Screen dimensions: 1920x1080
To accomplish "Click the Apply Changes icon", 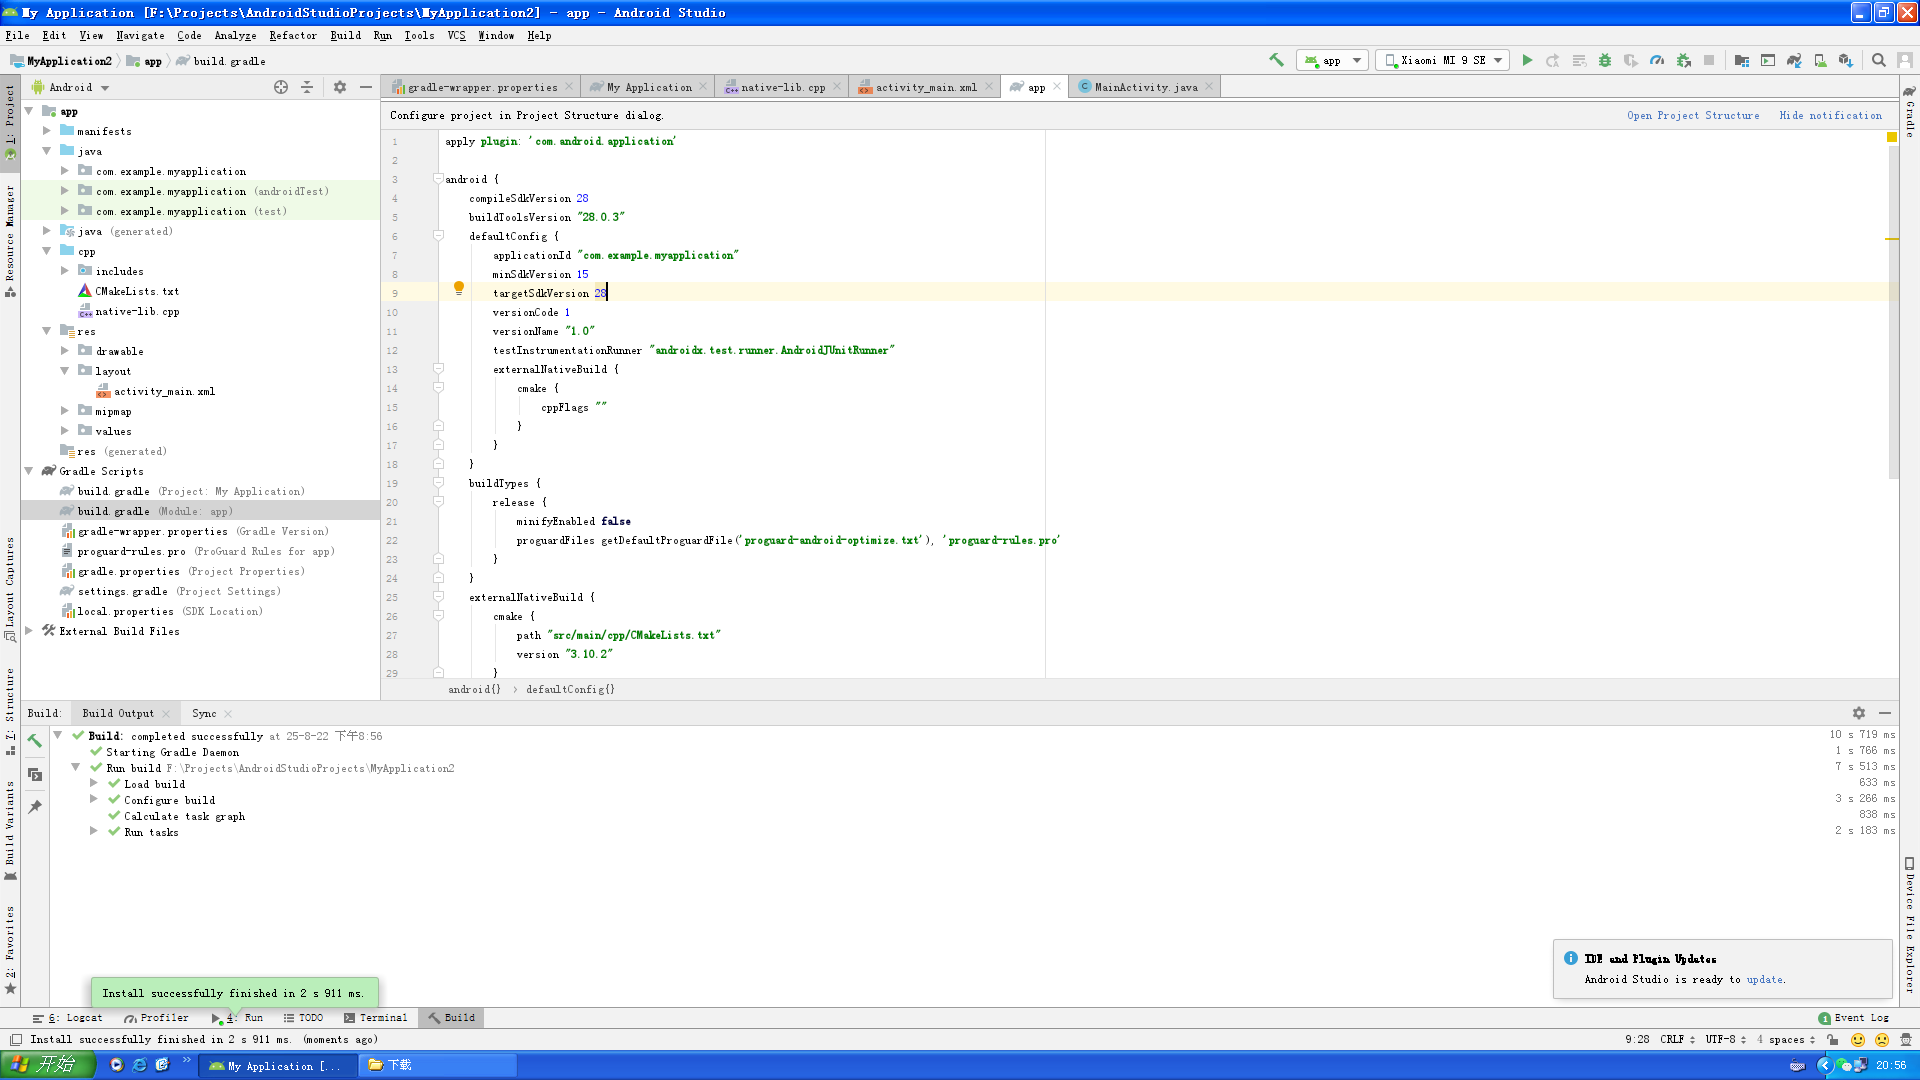I will coord(1553,60).
